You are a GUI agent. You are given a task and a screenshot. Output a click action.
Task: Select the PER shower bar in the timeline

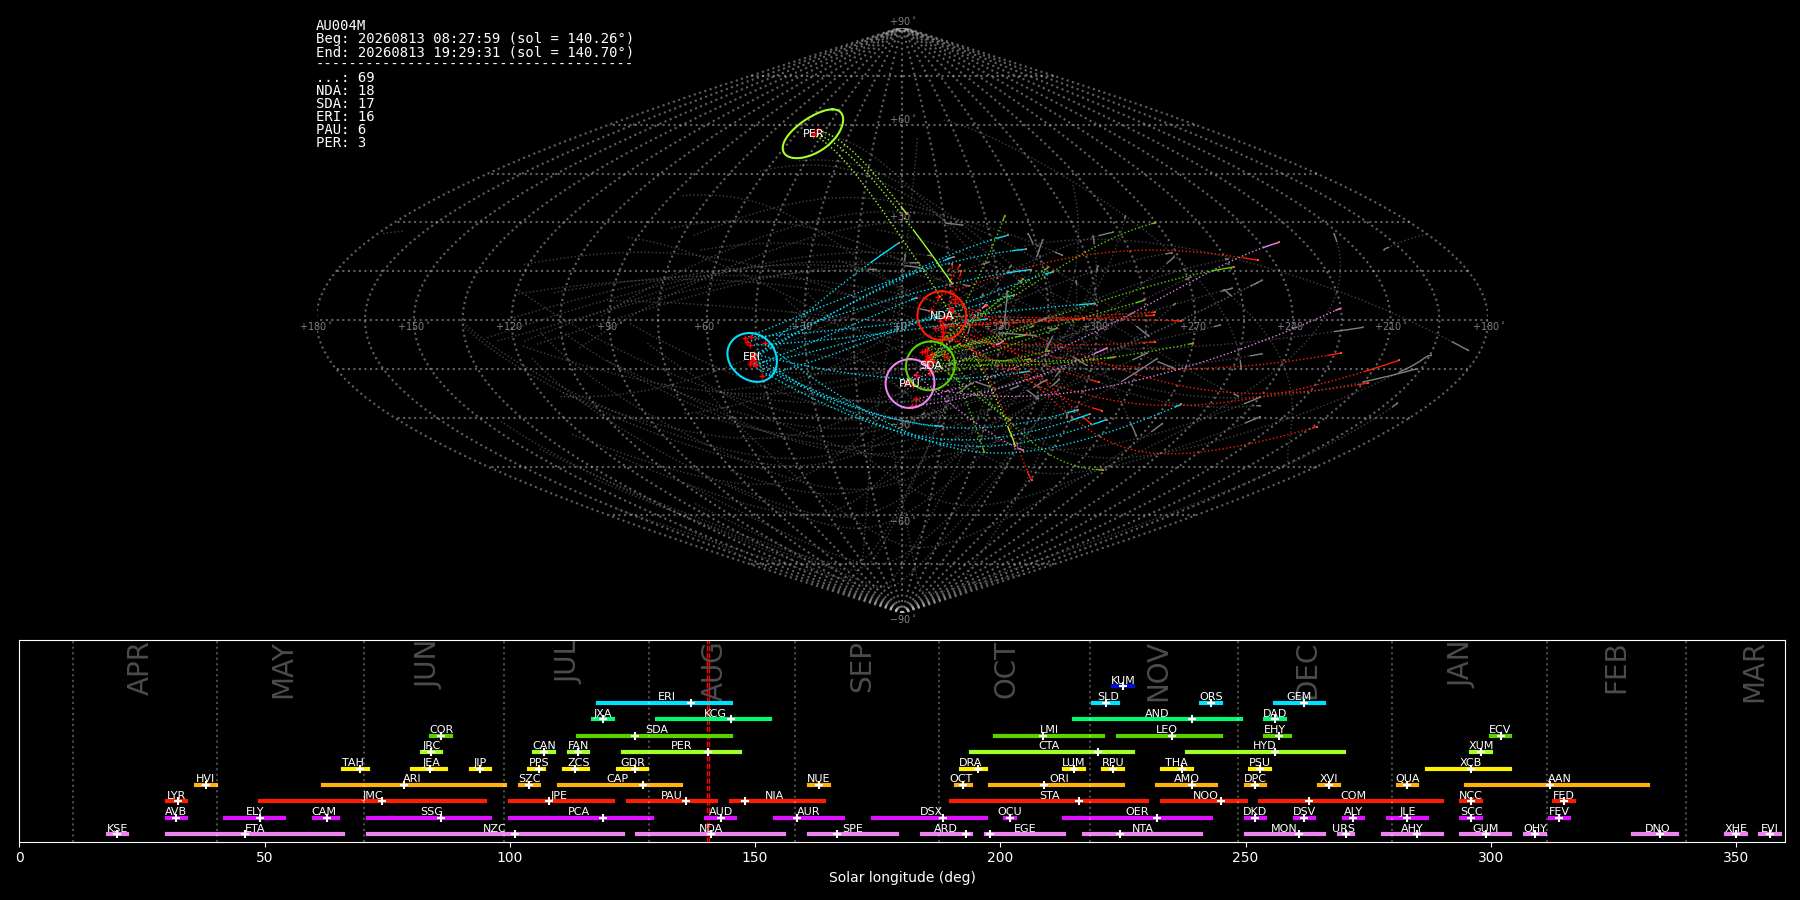click(x=681, y=752)
